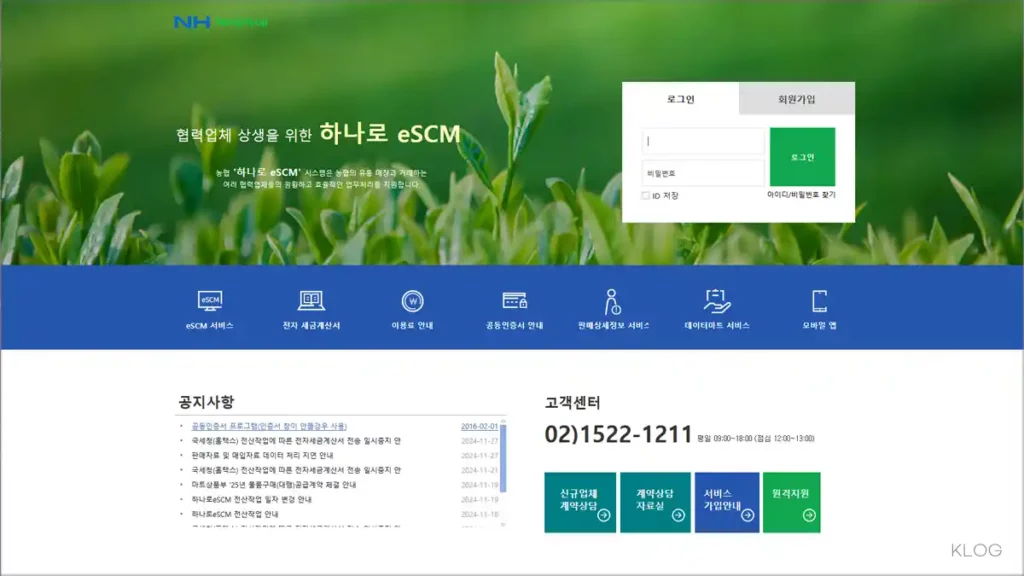This screenshot has height=576, width=1024.
Task: Click the 고객센터 heading
Action: pyautogui.click(x=572, y=402)
